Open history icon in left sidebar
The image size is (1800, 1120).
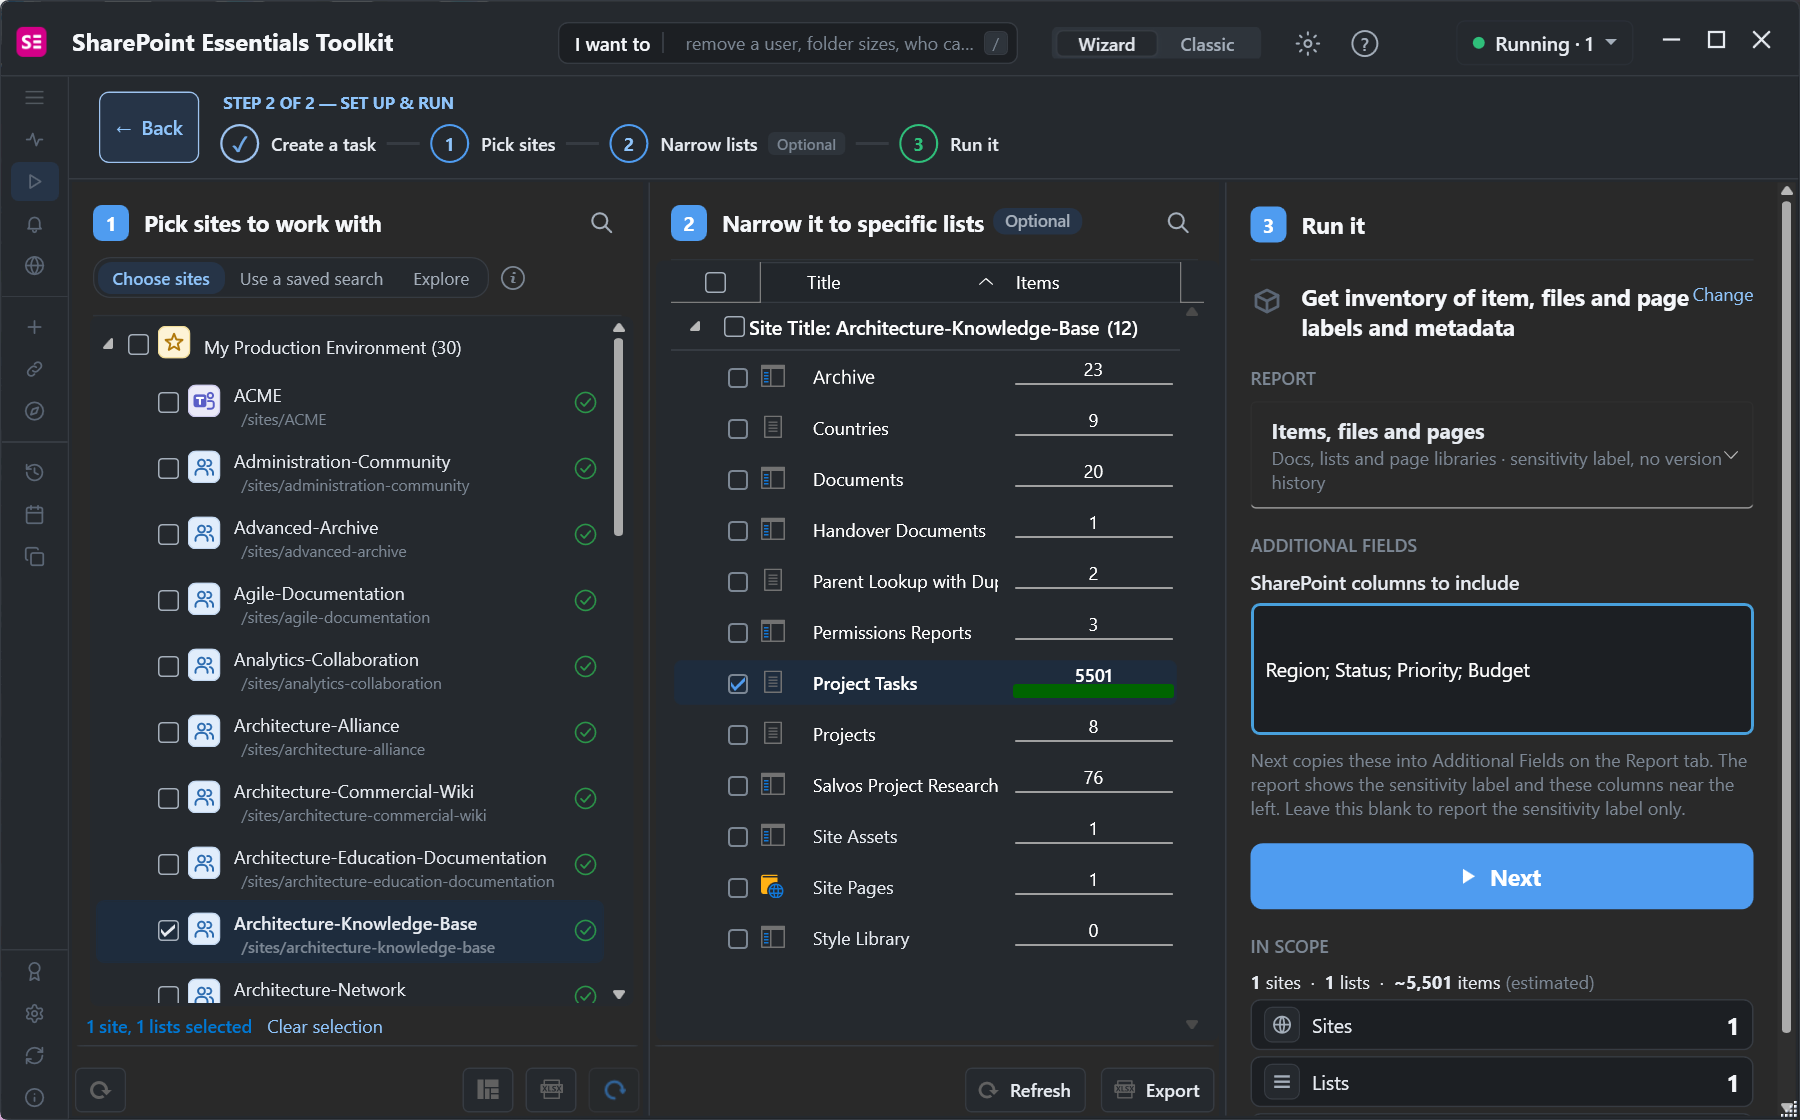pyautogui.click(x=35, y=472)
